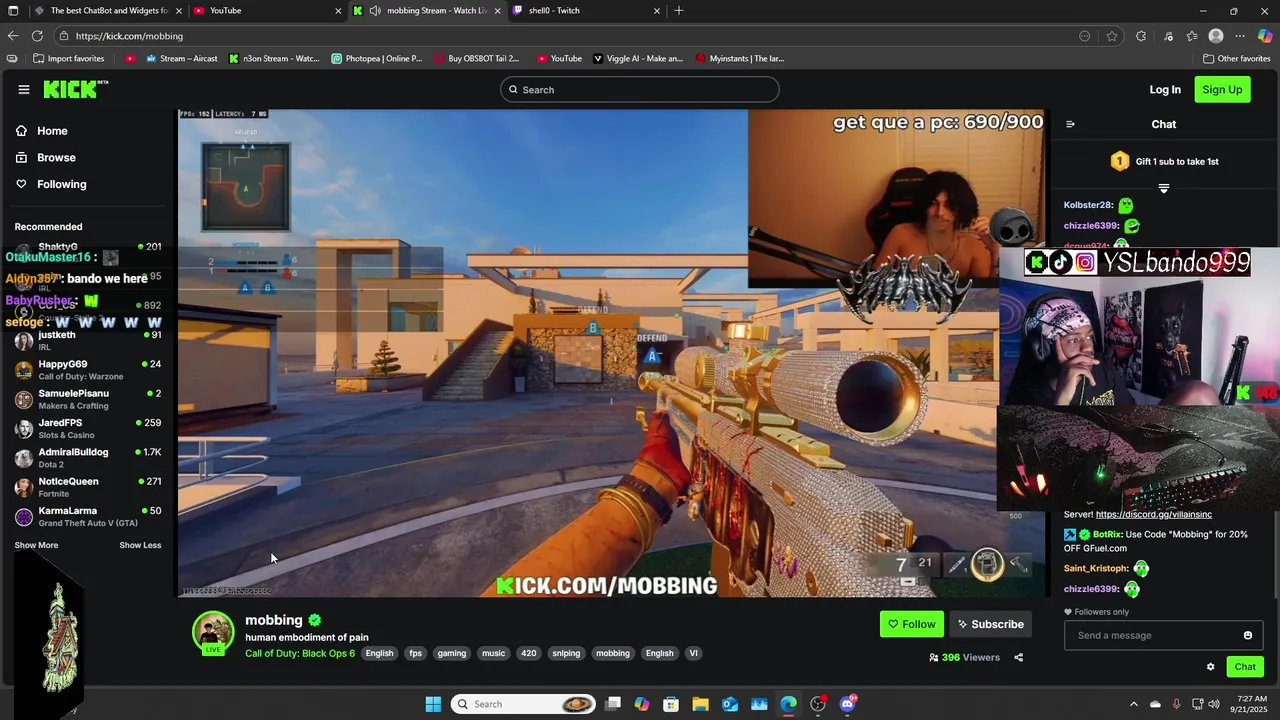The height and width of the screenshot is (720, 1280).
Task: Open Discord from the taskbar
Action: coord(848,704)
